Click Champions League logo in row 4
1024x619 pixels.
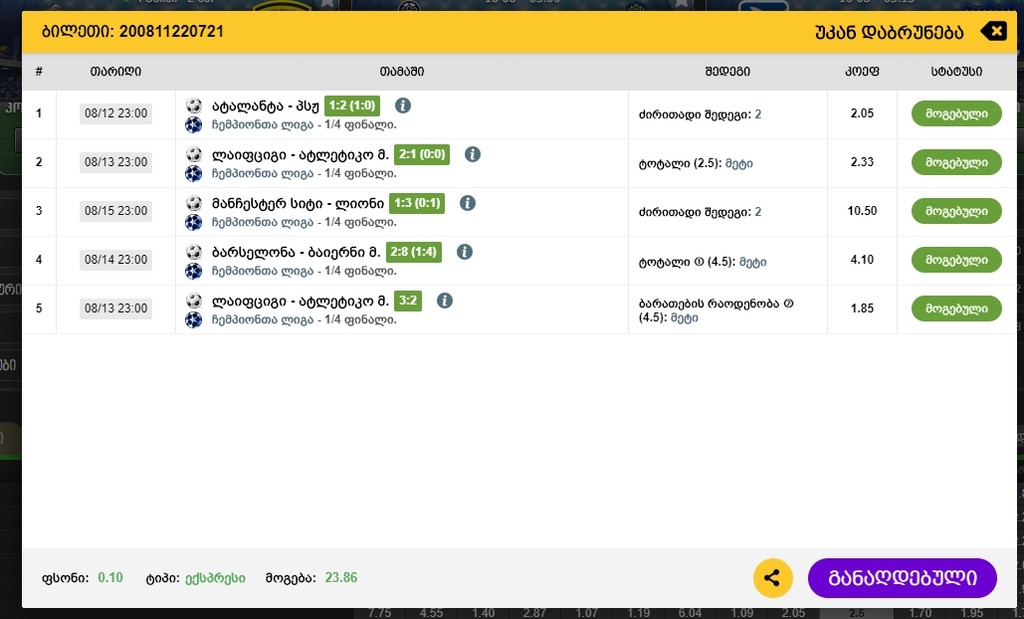pyautogui.click(x=193, y=271)
